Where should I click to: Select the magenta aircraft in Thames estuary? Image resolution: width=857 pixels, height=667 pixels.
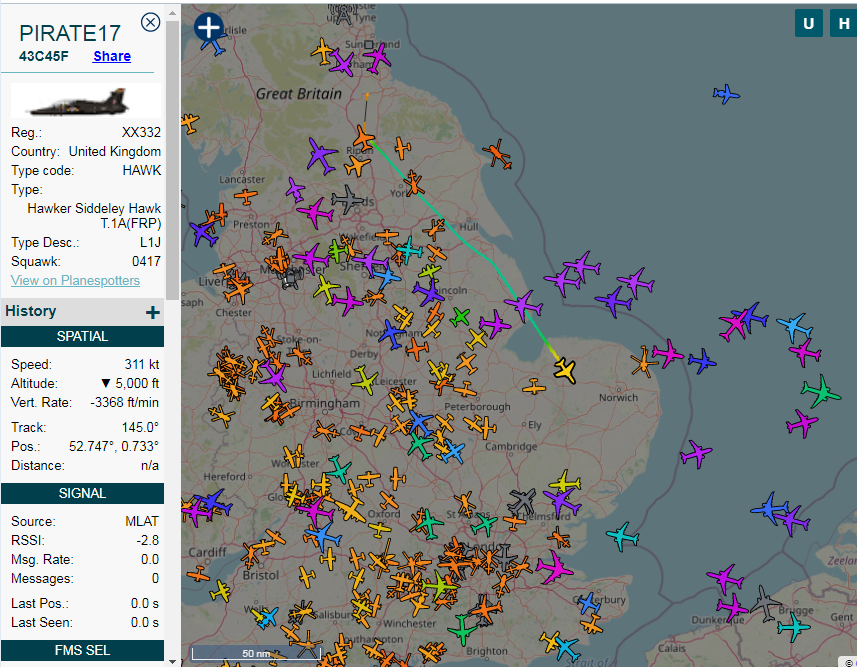point(554,568)
